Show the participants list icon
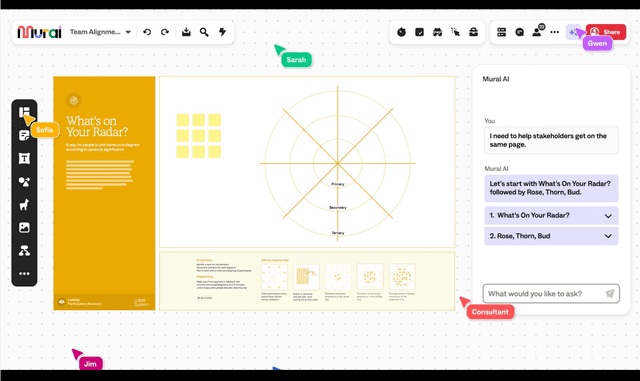The height and width of the screenshot is (381, 640). (538, 31)
